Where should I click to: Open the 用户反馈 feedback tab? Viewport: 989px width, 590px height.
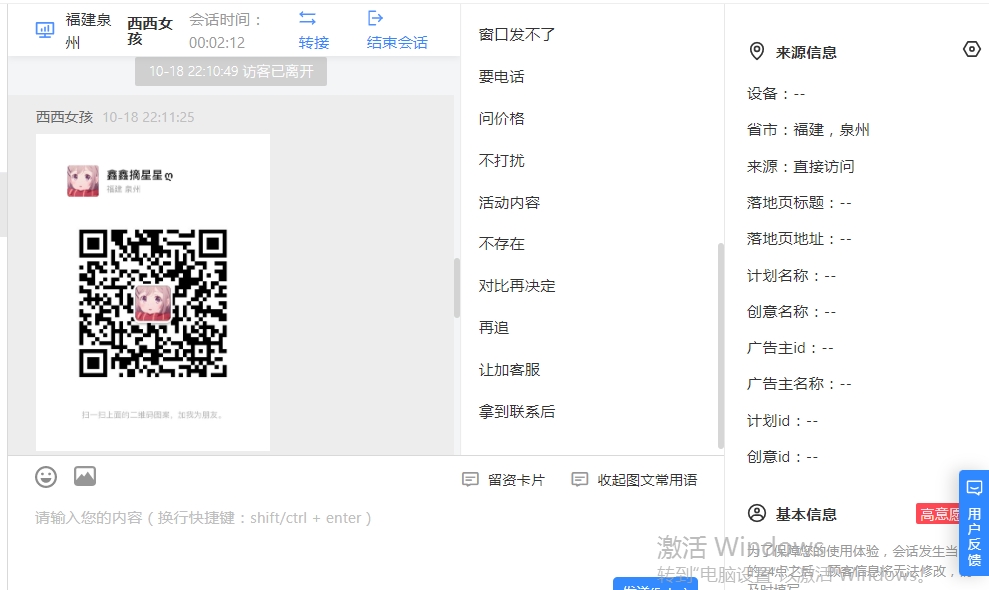click(x=974, y=523)
